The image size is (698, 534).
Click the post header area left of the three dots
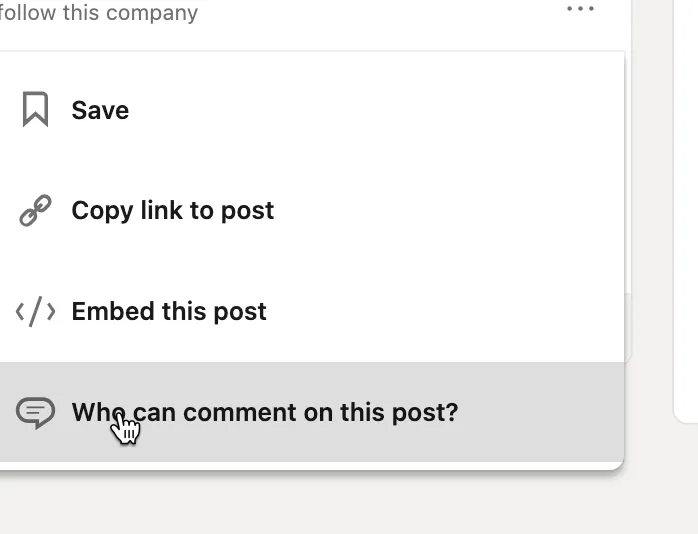coord(400,13)
